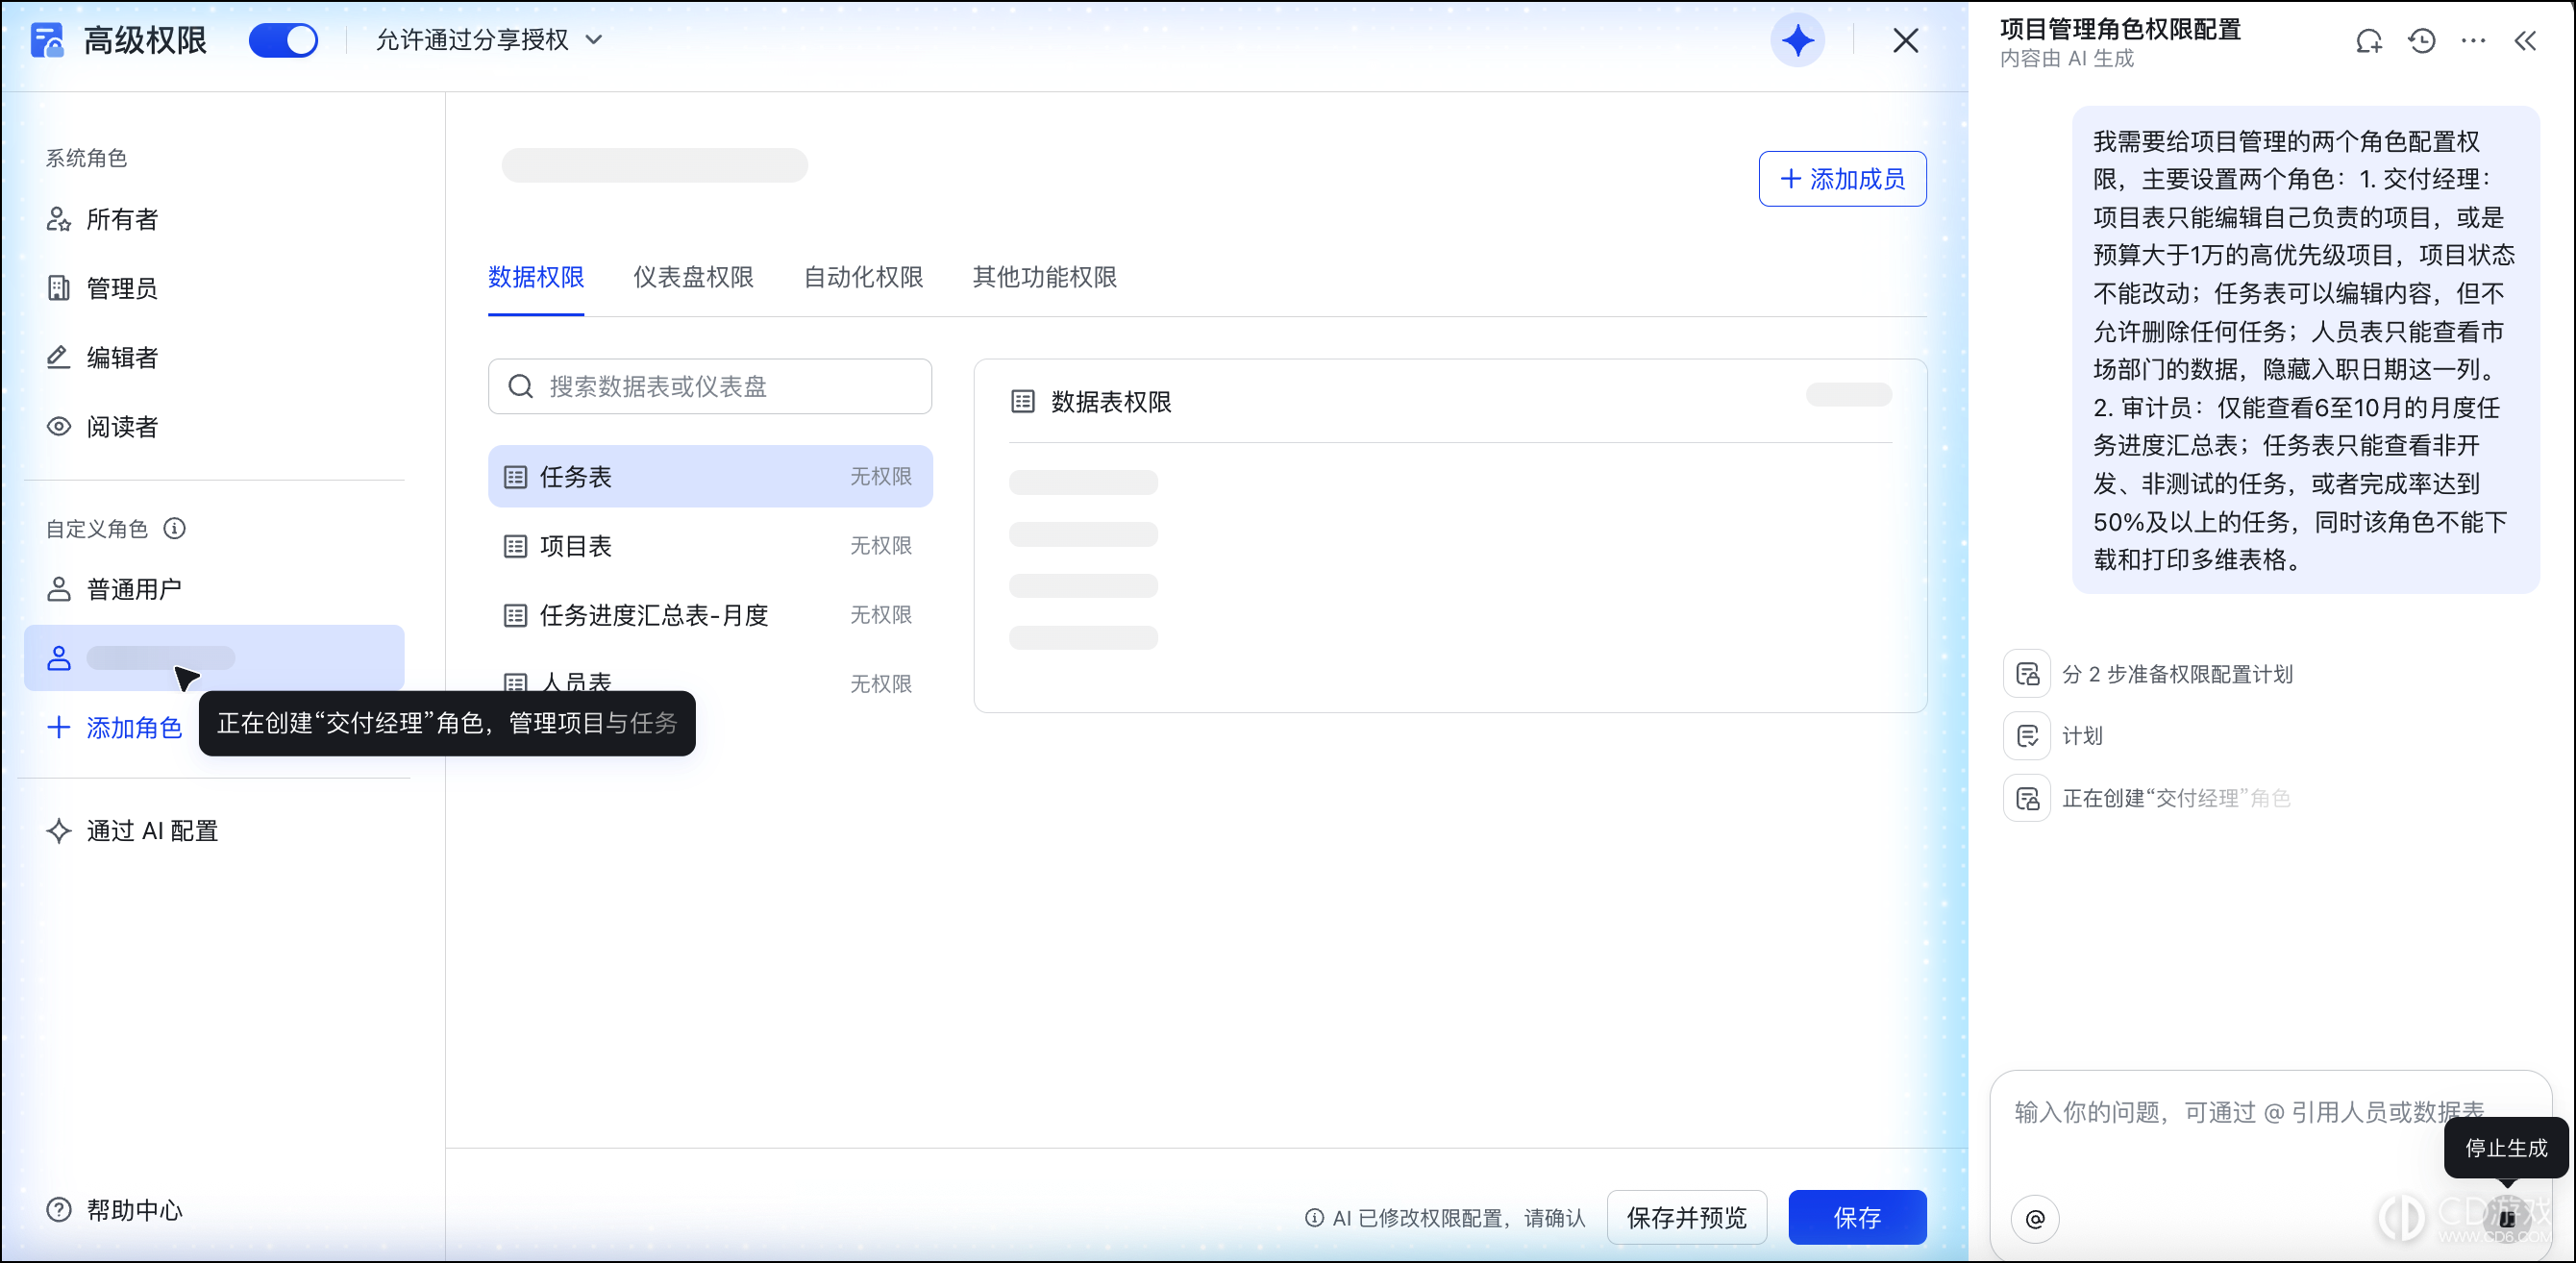Expand the 计划 step
This screenshot has width=2576, height=1263.
click(x=2054, y=736)
